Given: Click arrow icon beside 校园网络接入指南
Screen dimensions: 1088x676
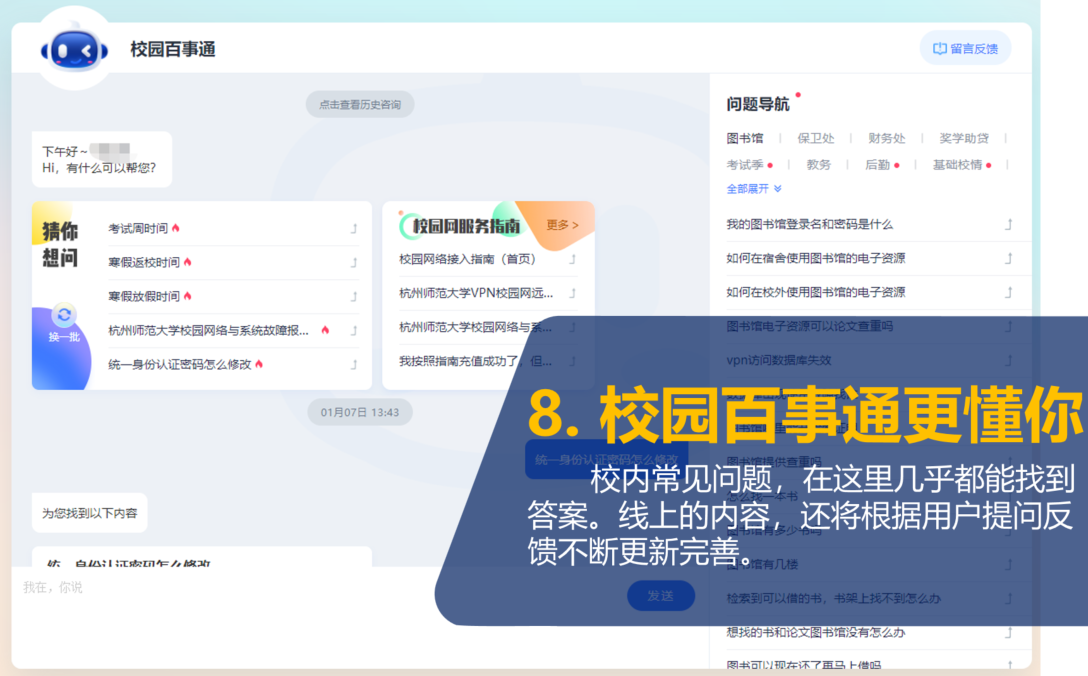Looking at the screenshot, I should [x=573, y=259].
